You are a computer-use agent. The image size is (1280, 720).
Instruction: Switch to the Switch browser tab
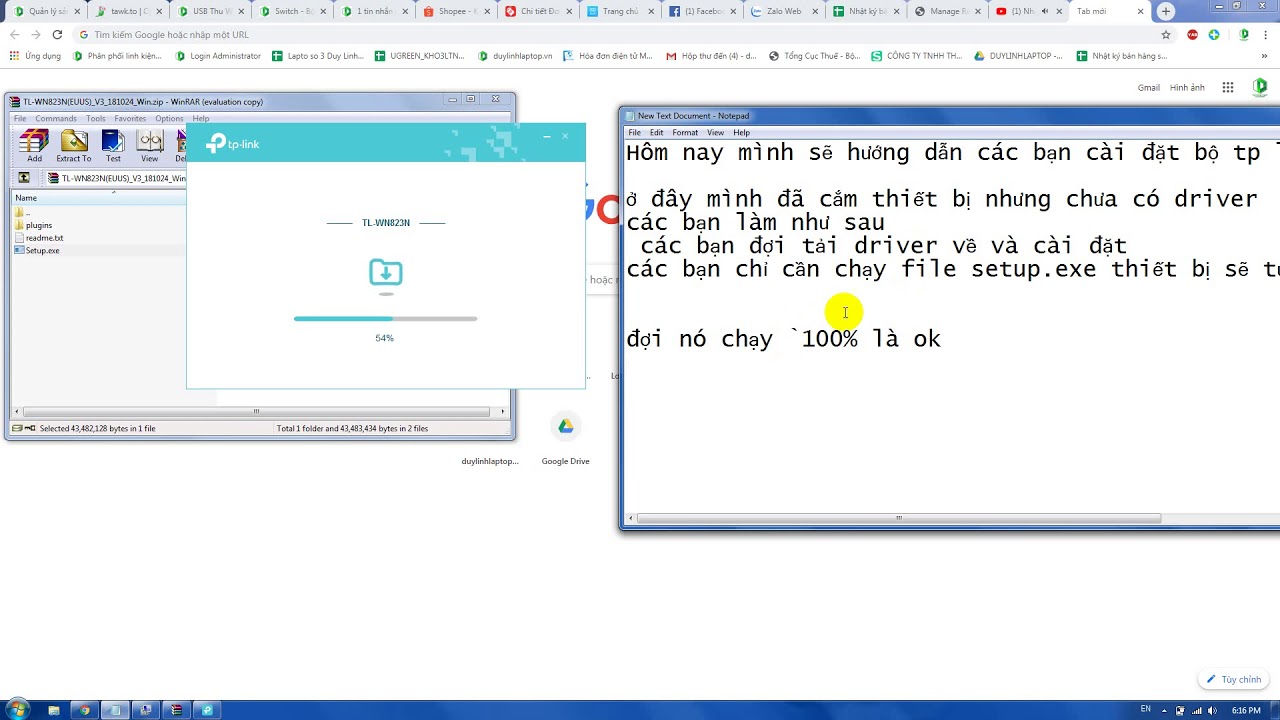(x=292, y=11)
